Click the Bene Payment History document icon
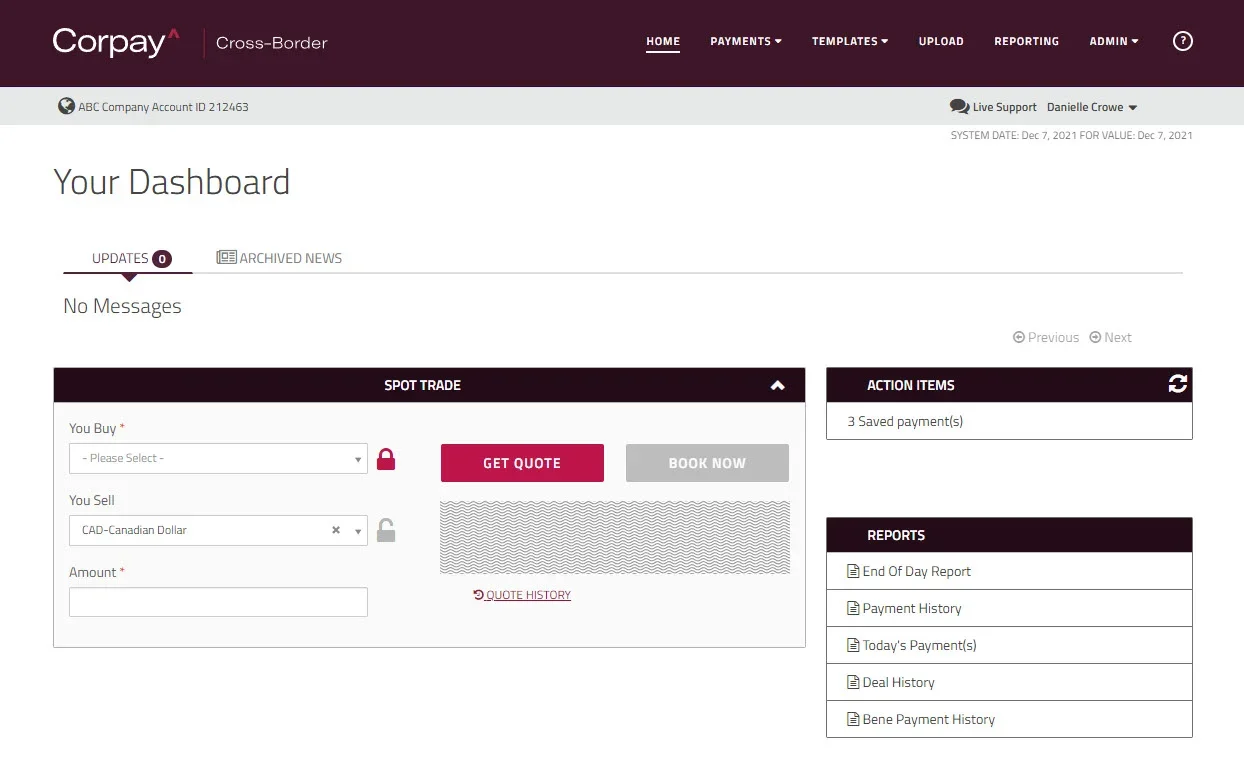 point(853,719)
